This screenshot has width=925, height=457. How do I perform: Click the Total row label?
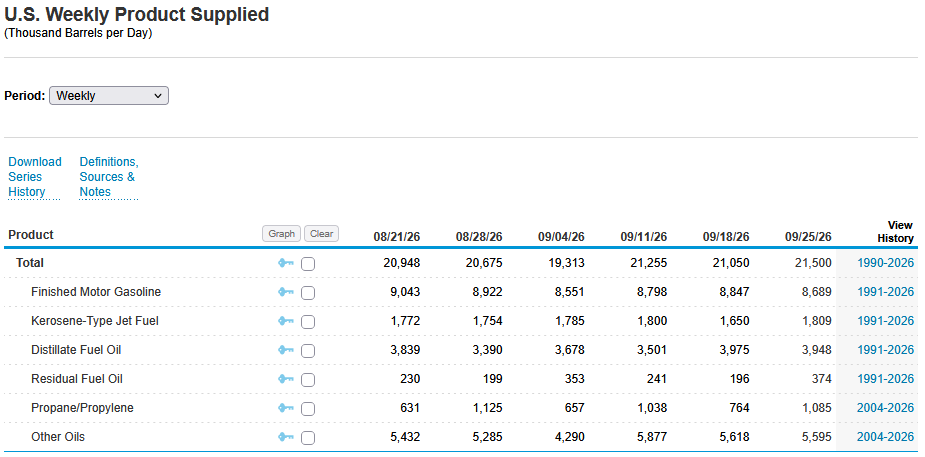(x=30, y=263)
